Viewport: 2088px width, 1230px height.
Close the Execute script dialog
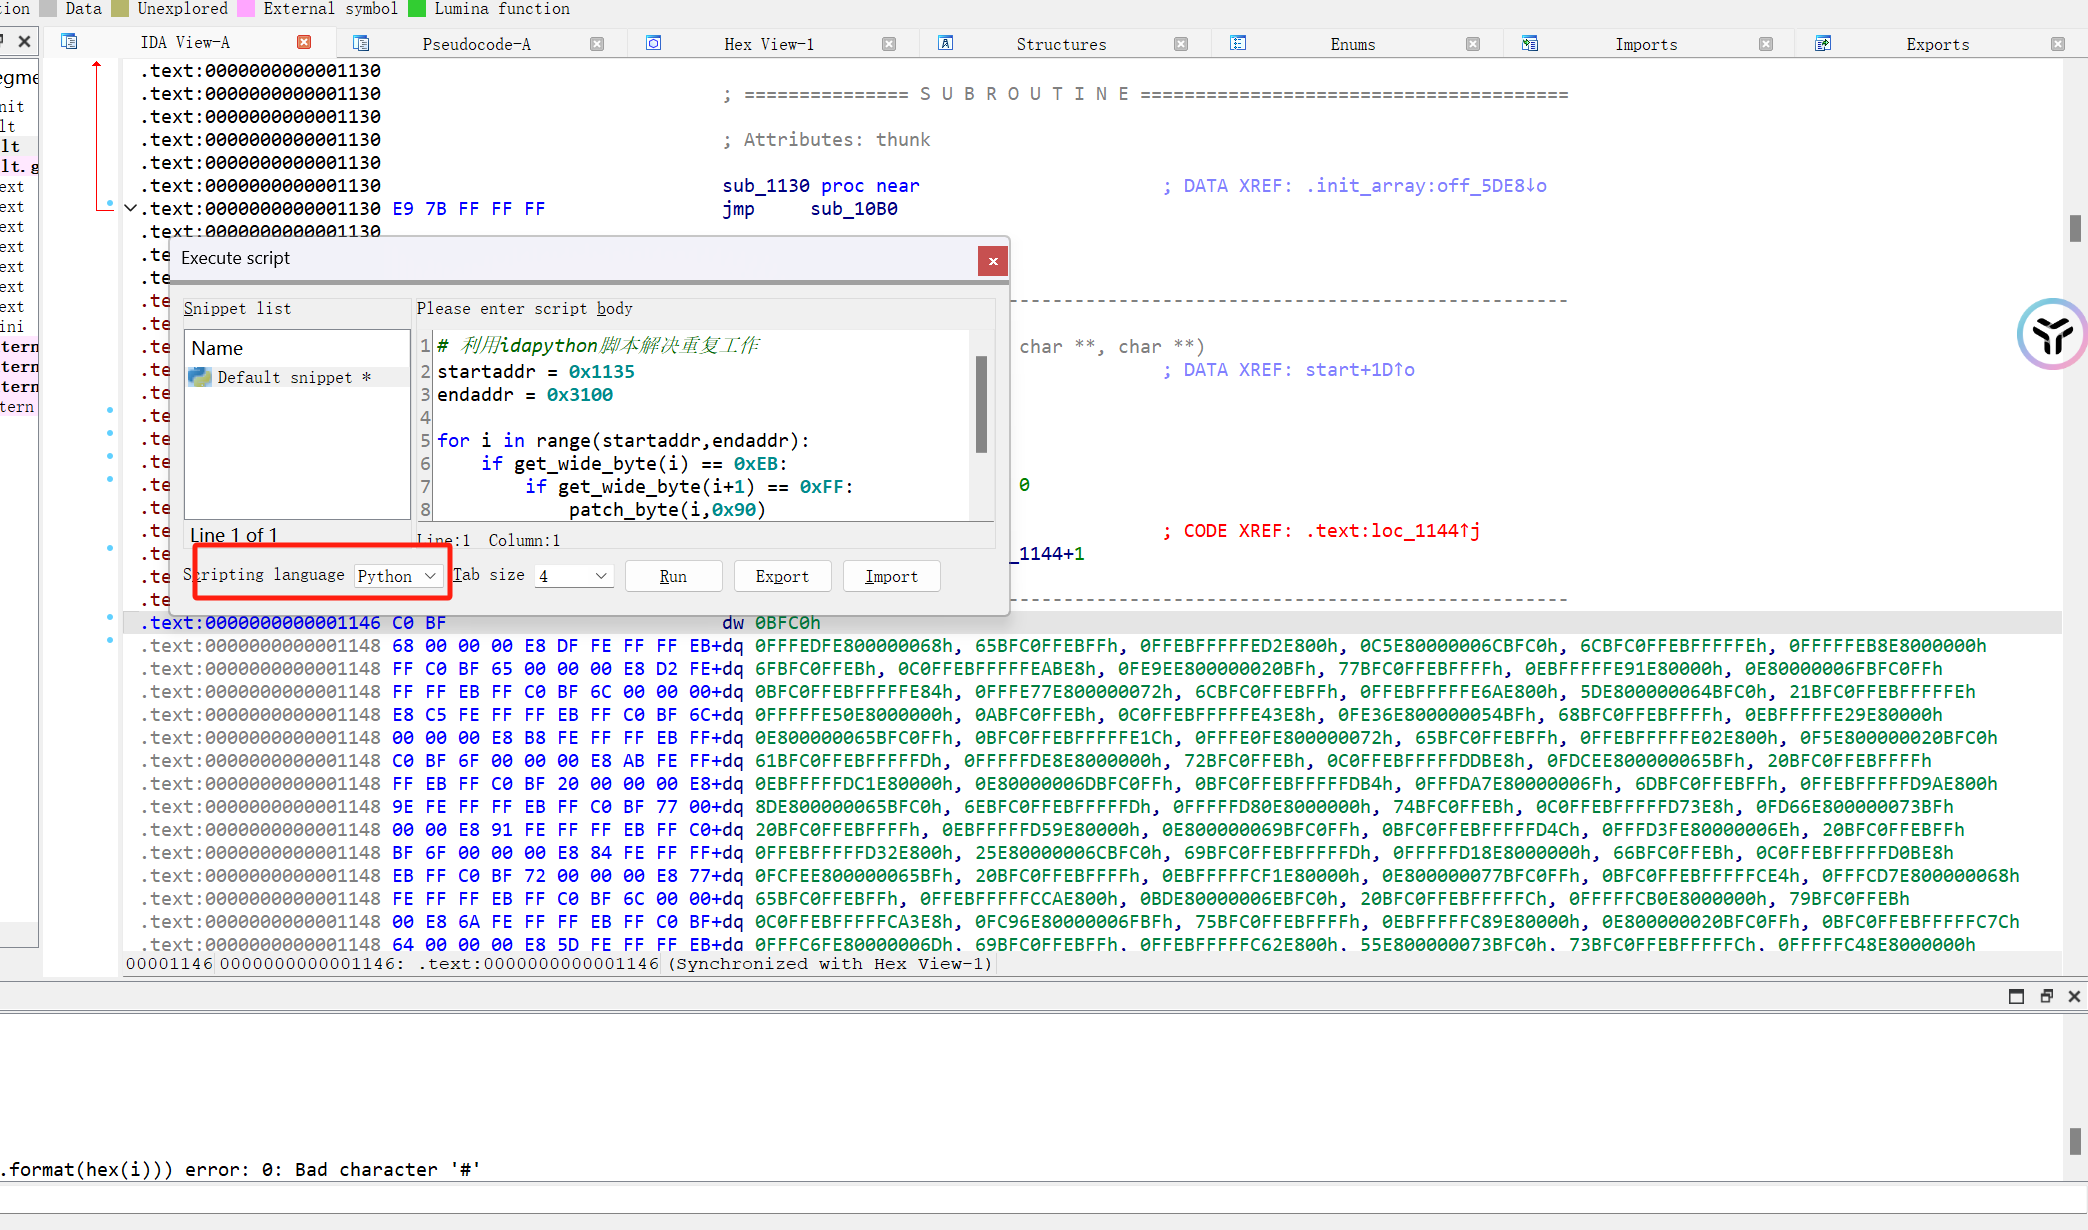coord(992,261)
